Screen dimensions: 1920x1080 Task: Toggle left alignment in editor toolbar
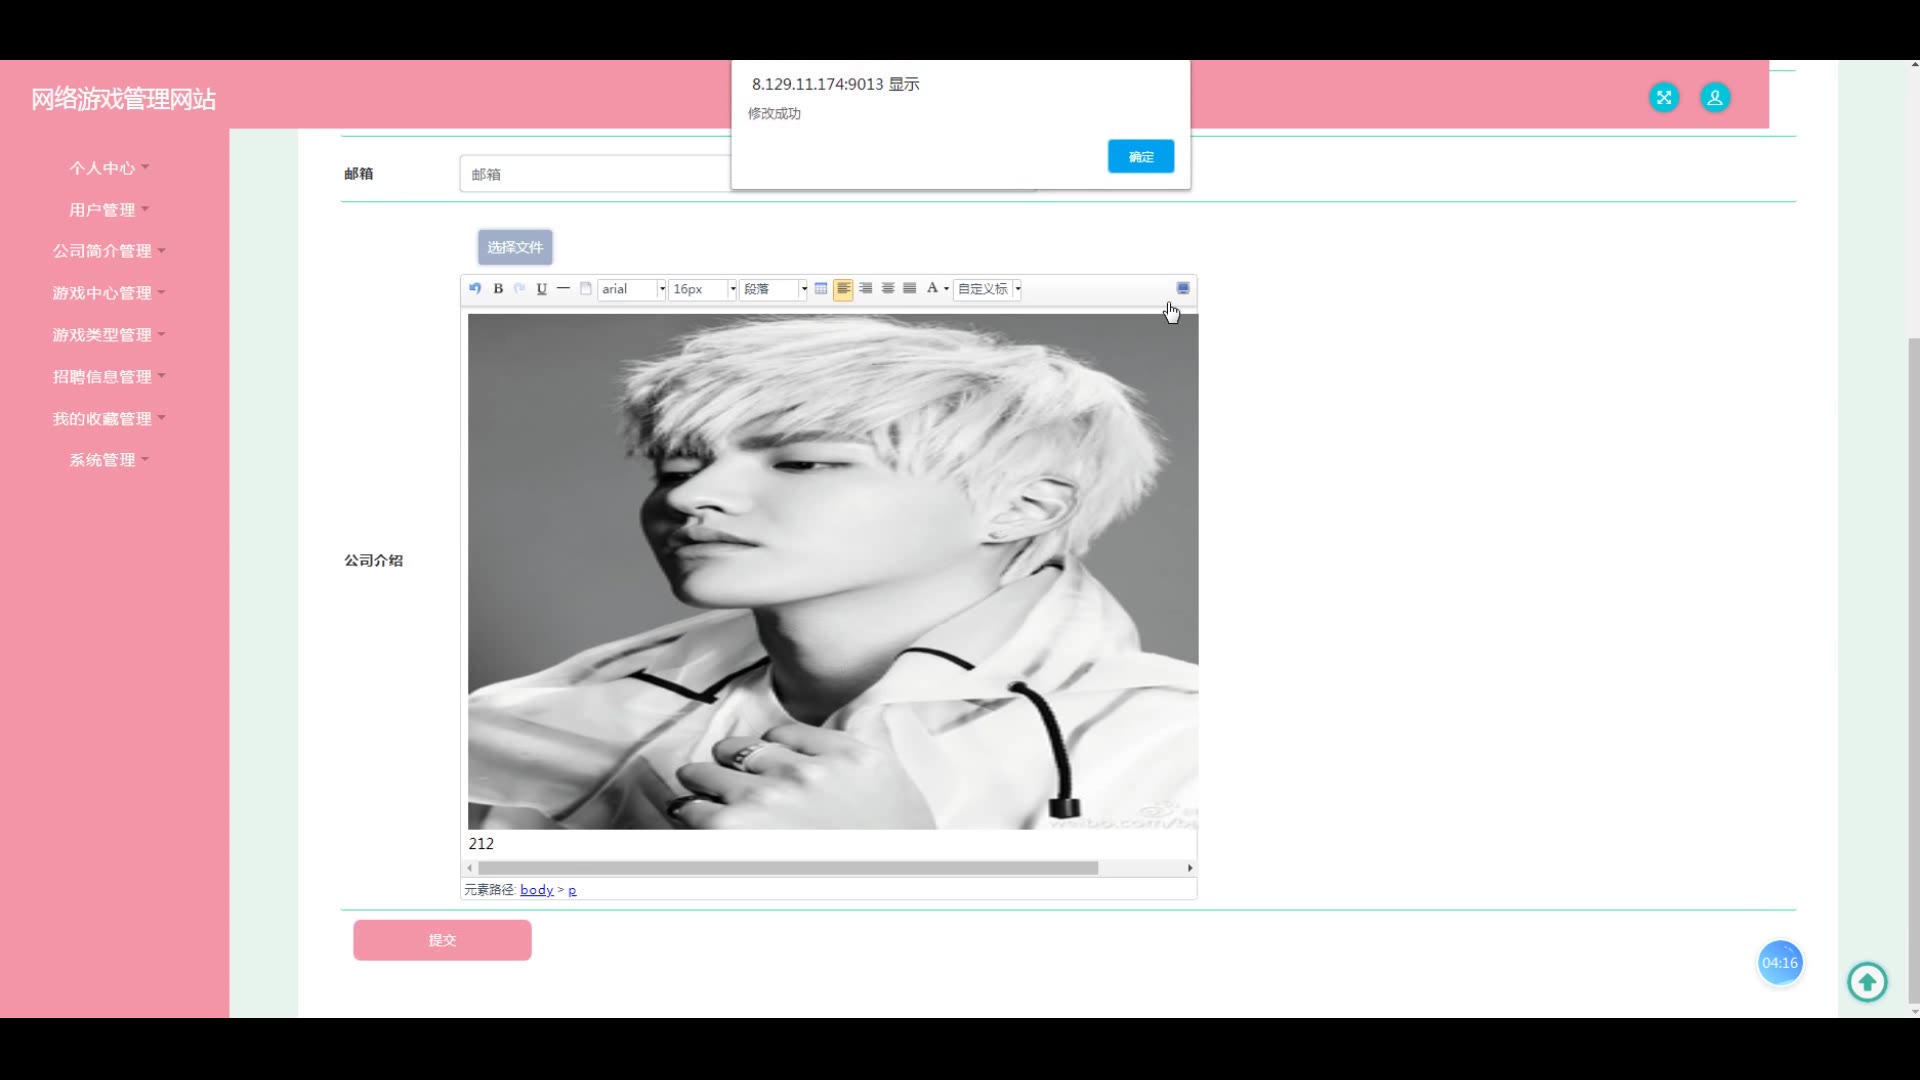843,289
